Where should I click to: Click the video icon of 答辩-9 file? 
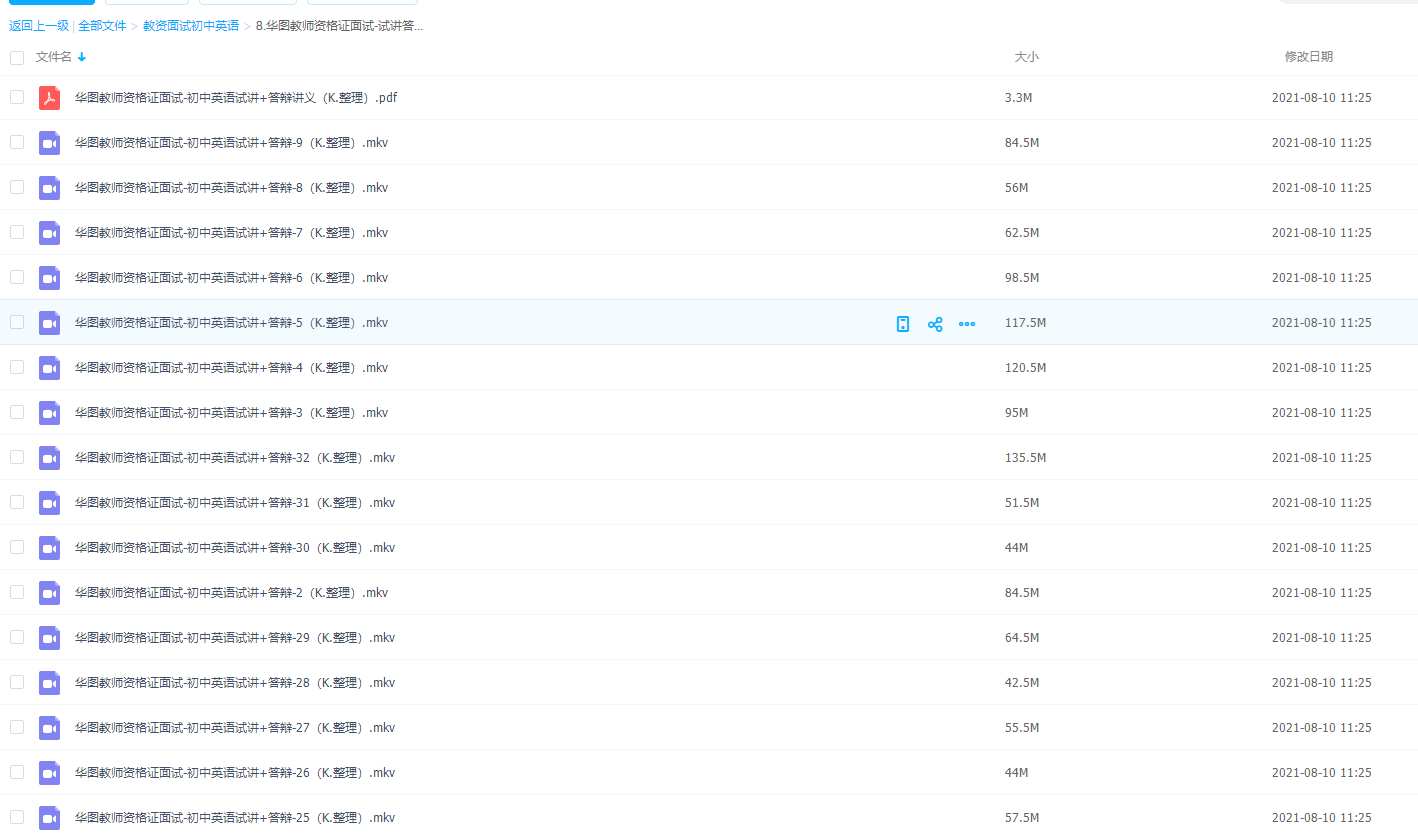point(49,143)
